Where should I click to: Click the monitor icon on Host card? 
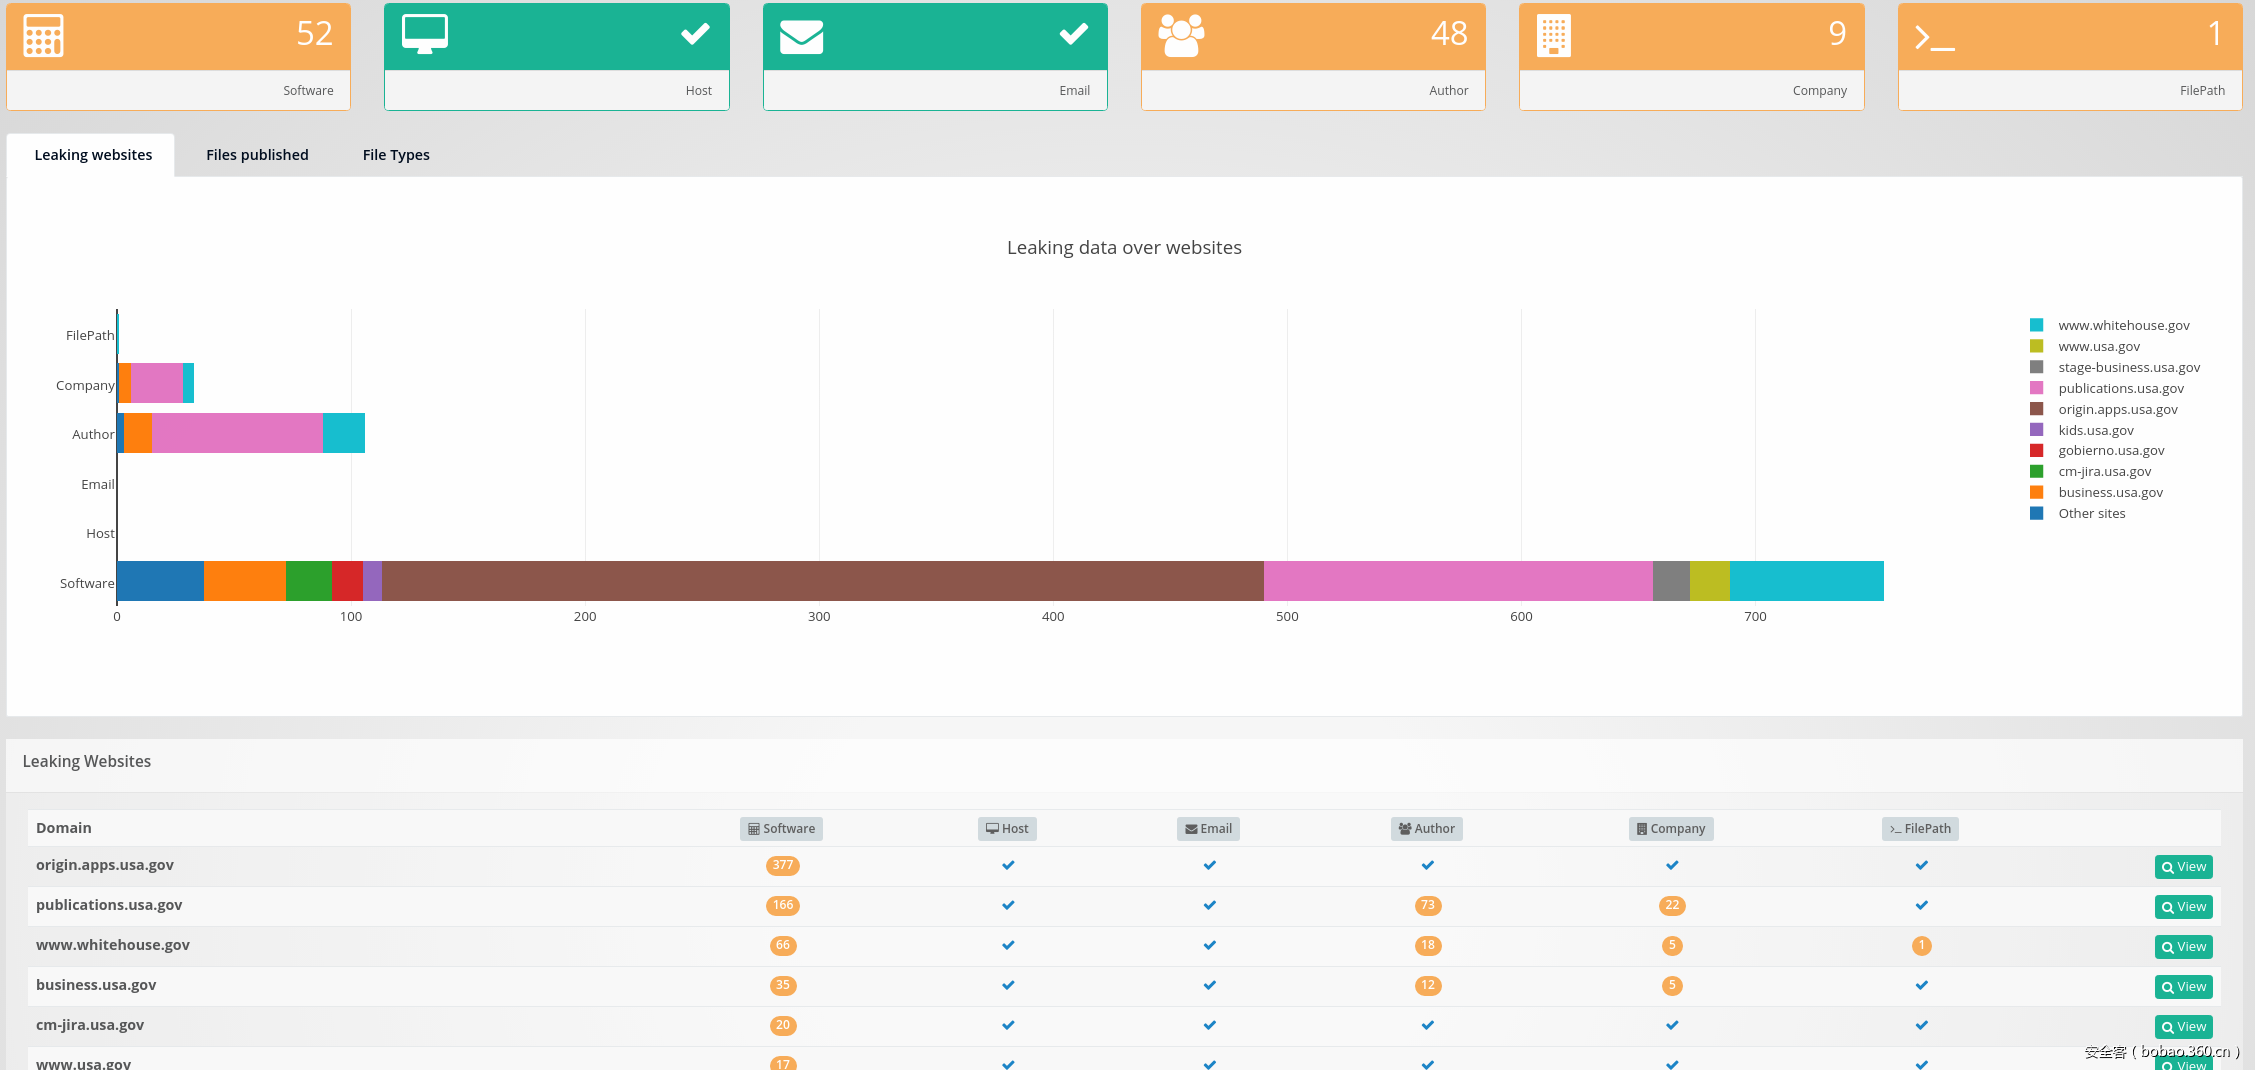[x=424, y=34]
